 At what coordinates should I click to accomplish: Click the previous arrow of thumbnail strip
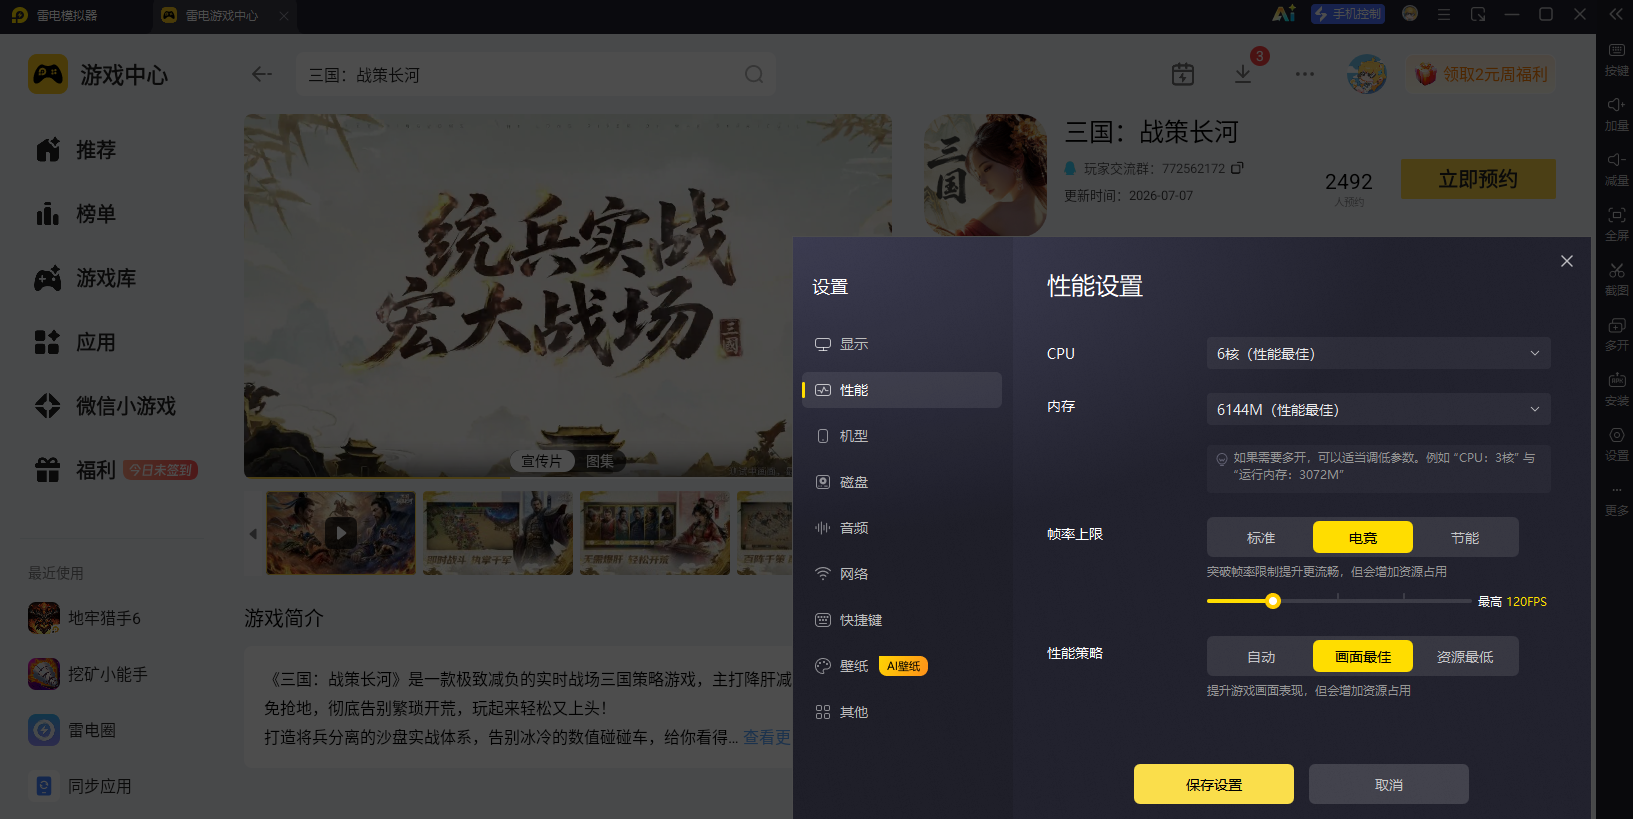point(253,534)
